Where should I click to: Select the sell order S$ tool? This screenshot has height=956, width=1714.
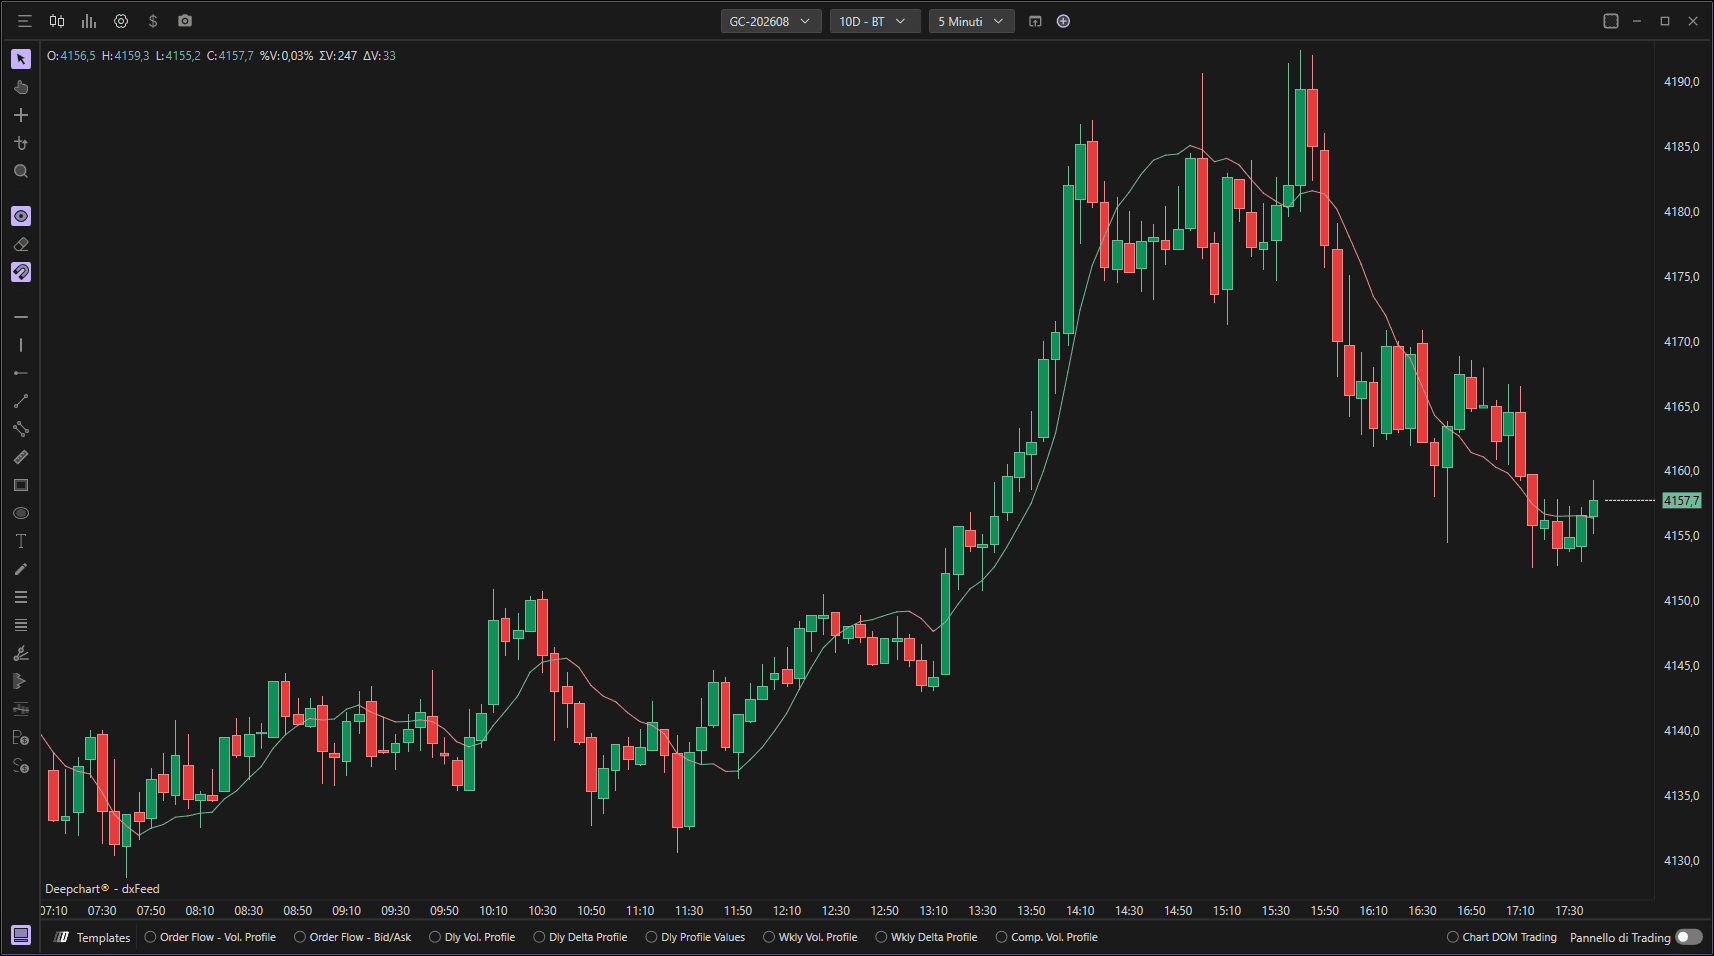coord(21,766)
